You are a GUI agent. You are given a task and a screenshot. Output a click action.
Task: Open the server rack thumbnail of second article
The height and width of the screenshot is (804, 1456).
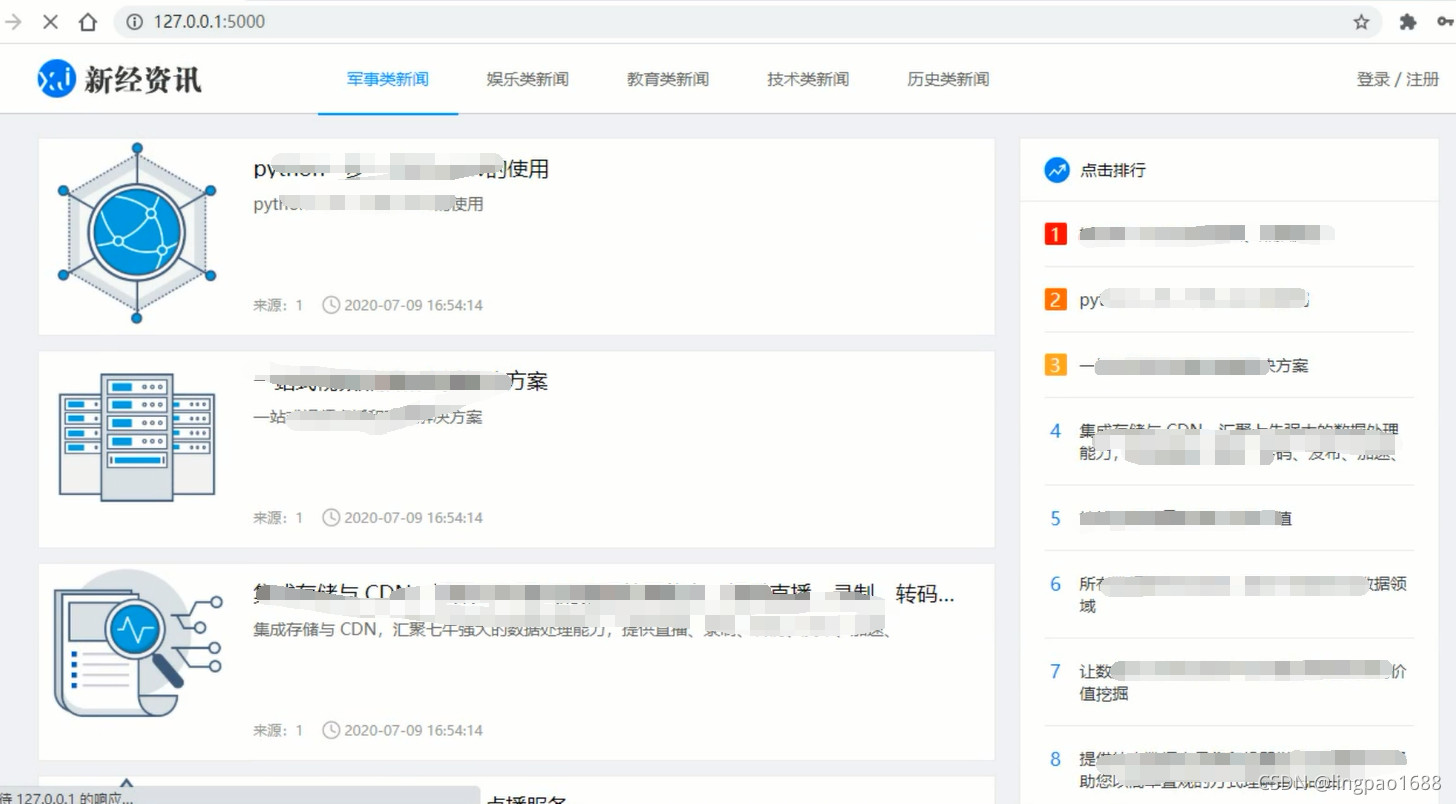[137, 437]
